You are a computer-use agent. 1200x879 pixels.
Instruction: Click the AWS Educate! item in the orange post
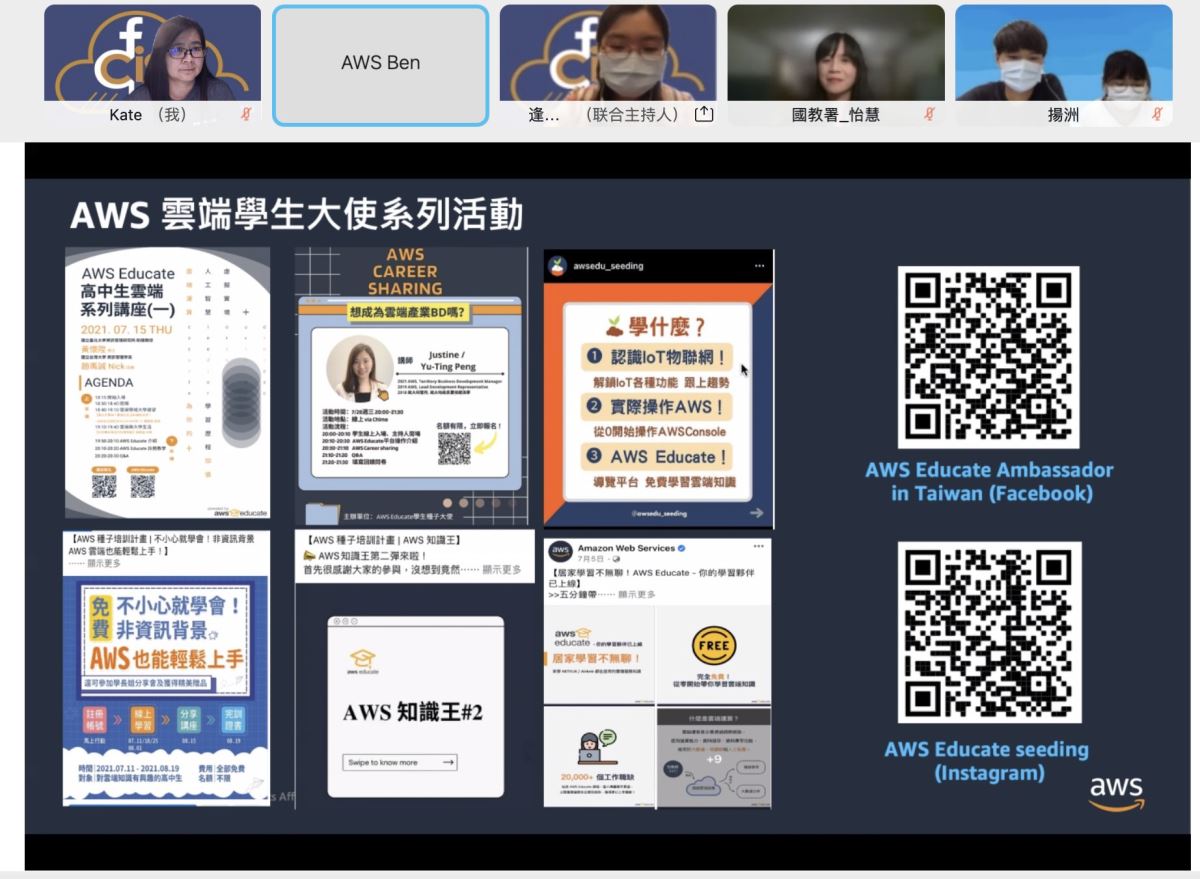[x=657, y=457]
